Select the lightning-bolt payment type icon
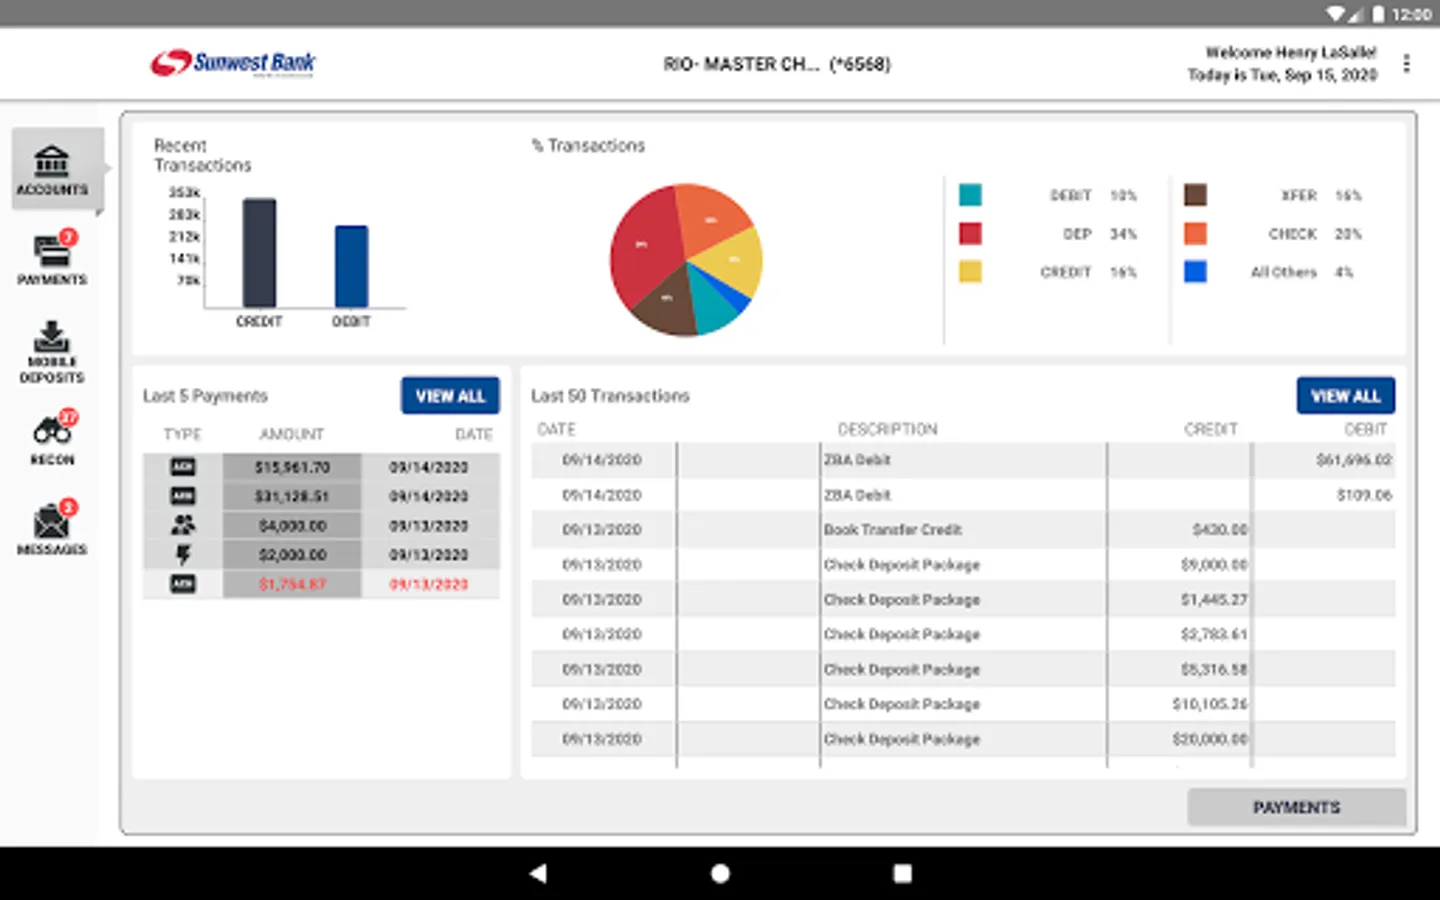 pos(183,554)
